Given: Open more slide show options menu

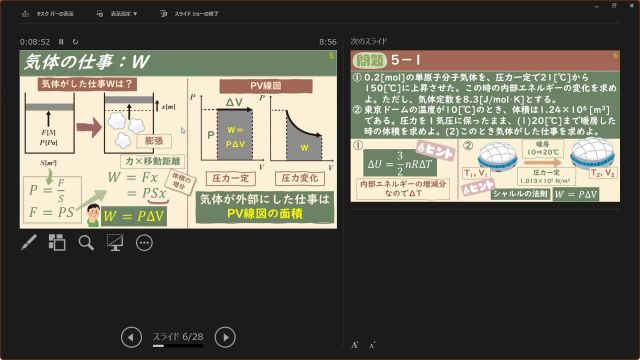Looking at the screenshot, I should 144,243.
